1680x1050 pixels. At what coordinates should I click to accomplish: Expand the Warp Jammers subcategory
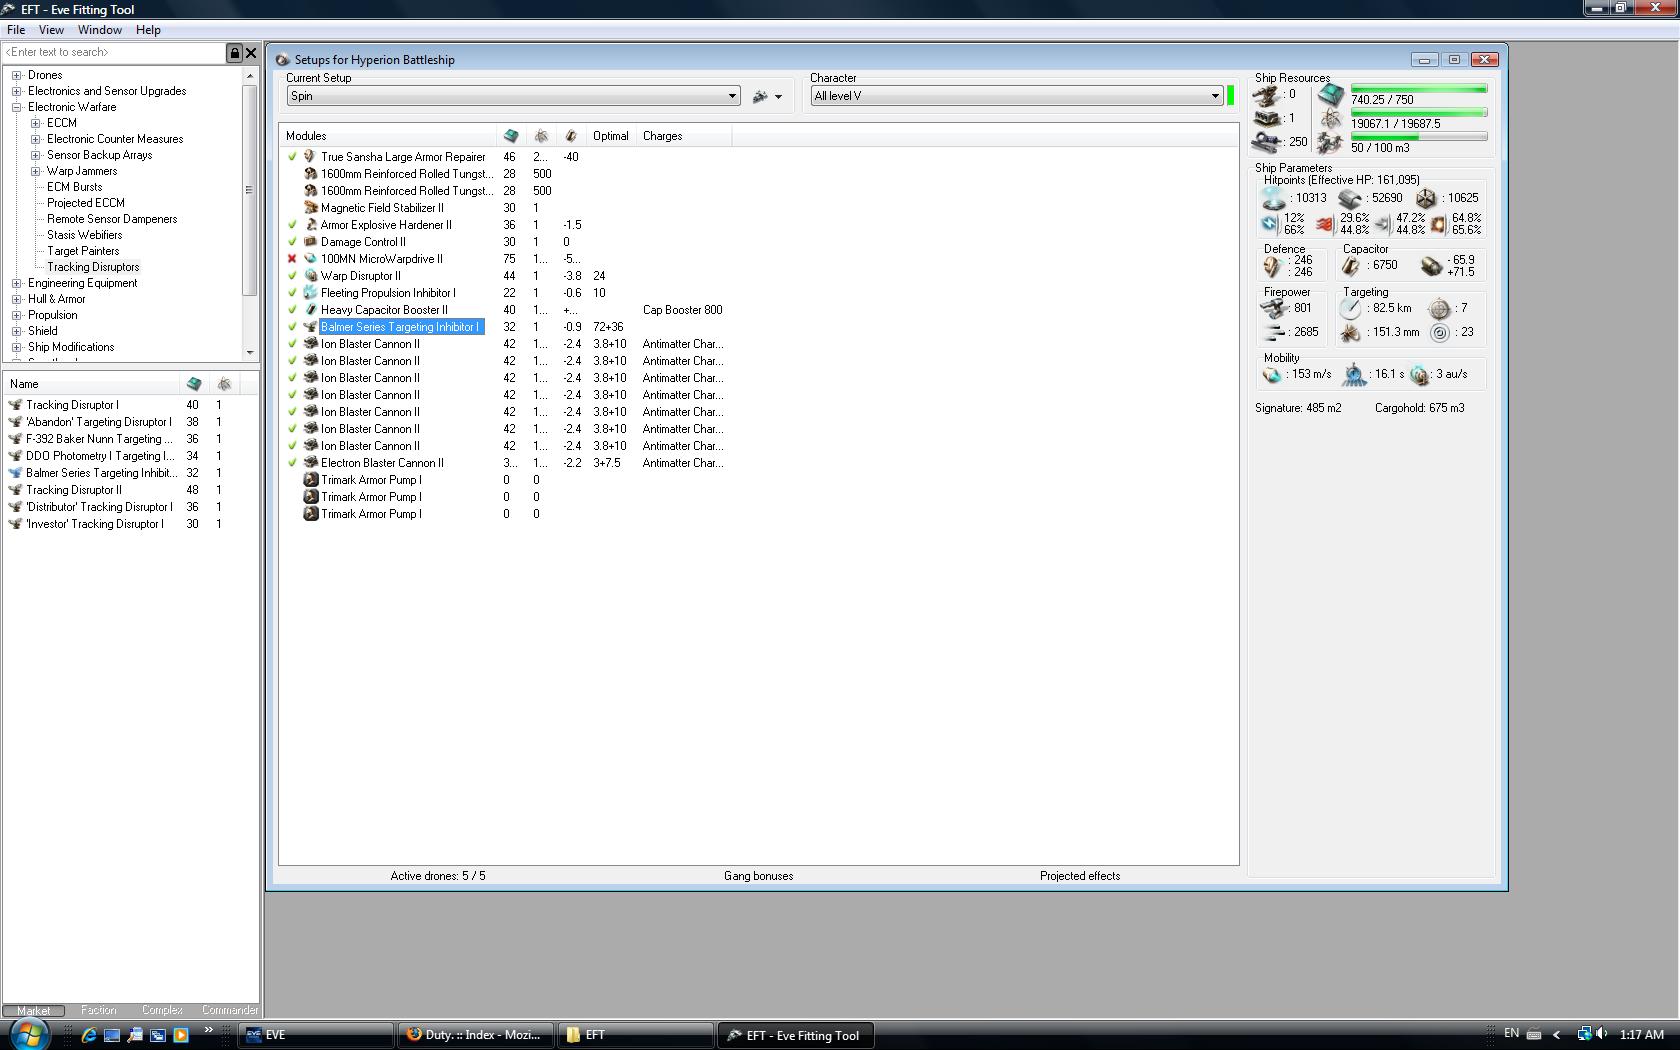[36, 171]
